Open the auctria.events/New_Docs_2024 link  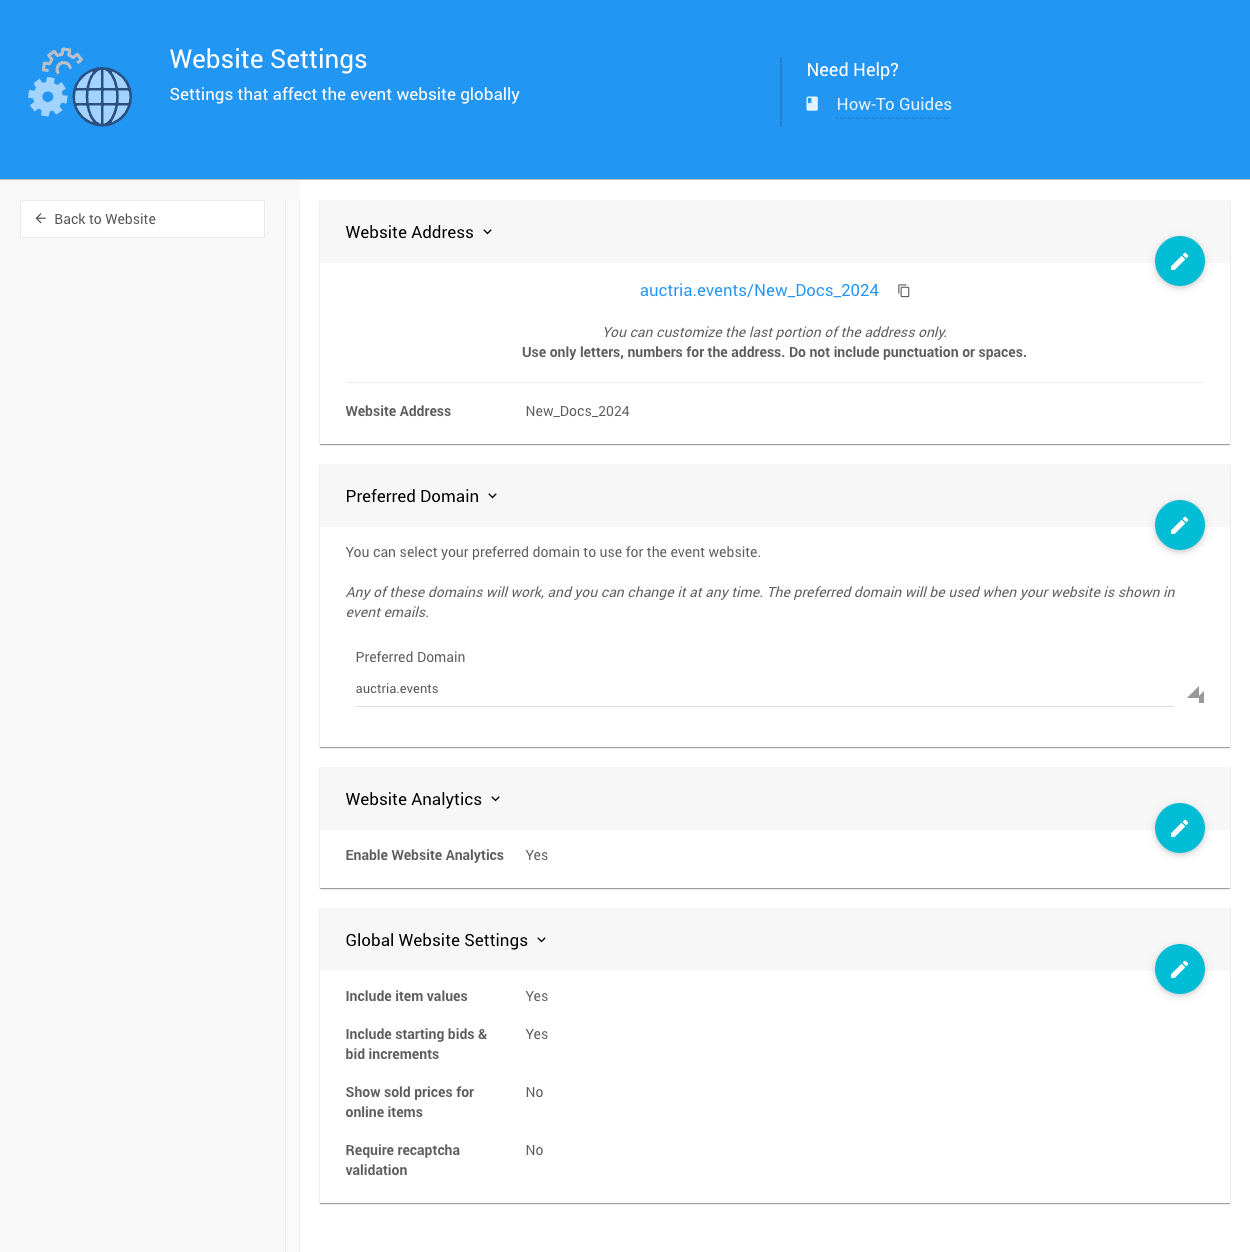[758, 291]
